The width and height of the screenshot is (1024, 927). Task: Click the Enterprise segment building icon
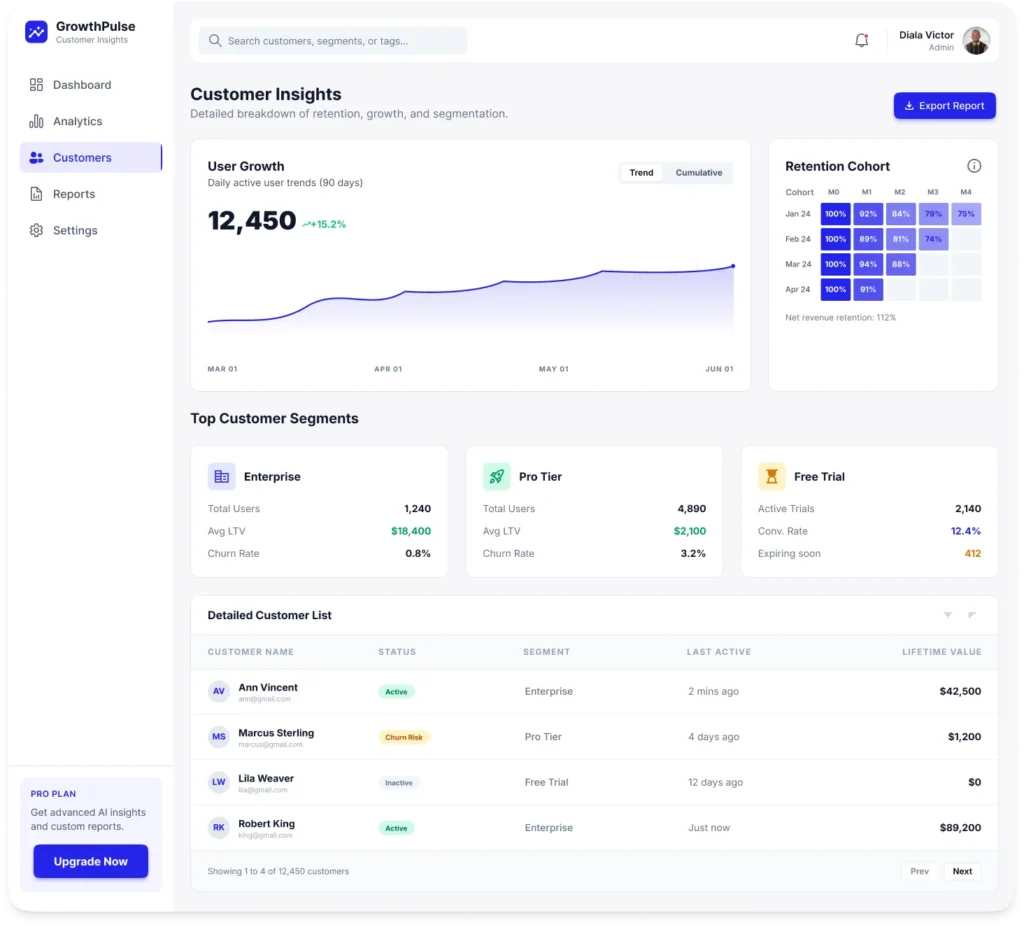pyautogui.click(x=223, y=476)
